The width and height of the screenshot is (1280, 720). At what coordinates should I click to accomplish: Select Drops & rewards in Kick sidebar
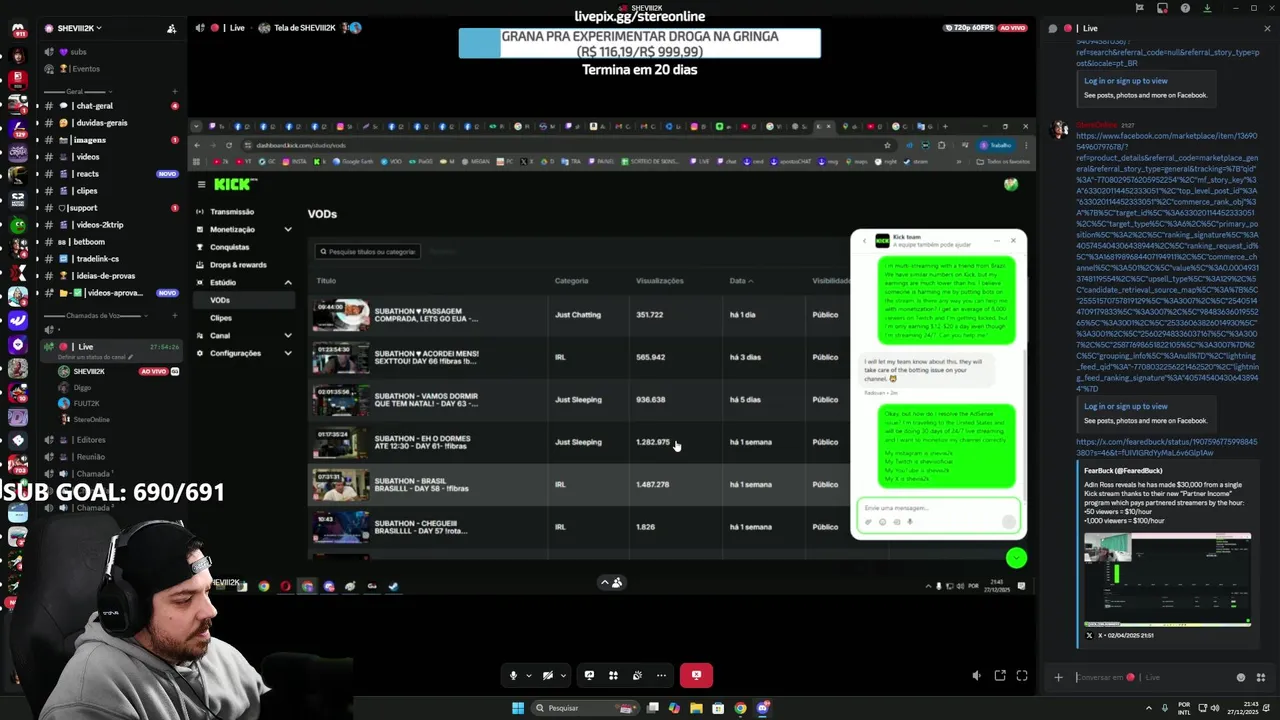(x=238, y=265)
